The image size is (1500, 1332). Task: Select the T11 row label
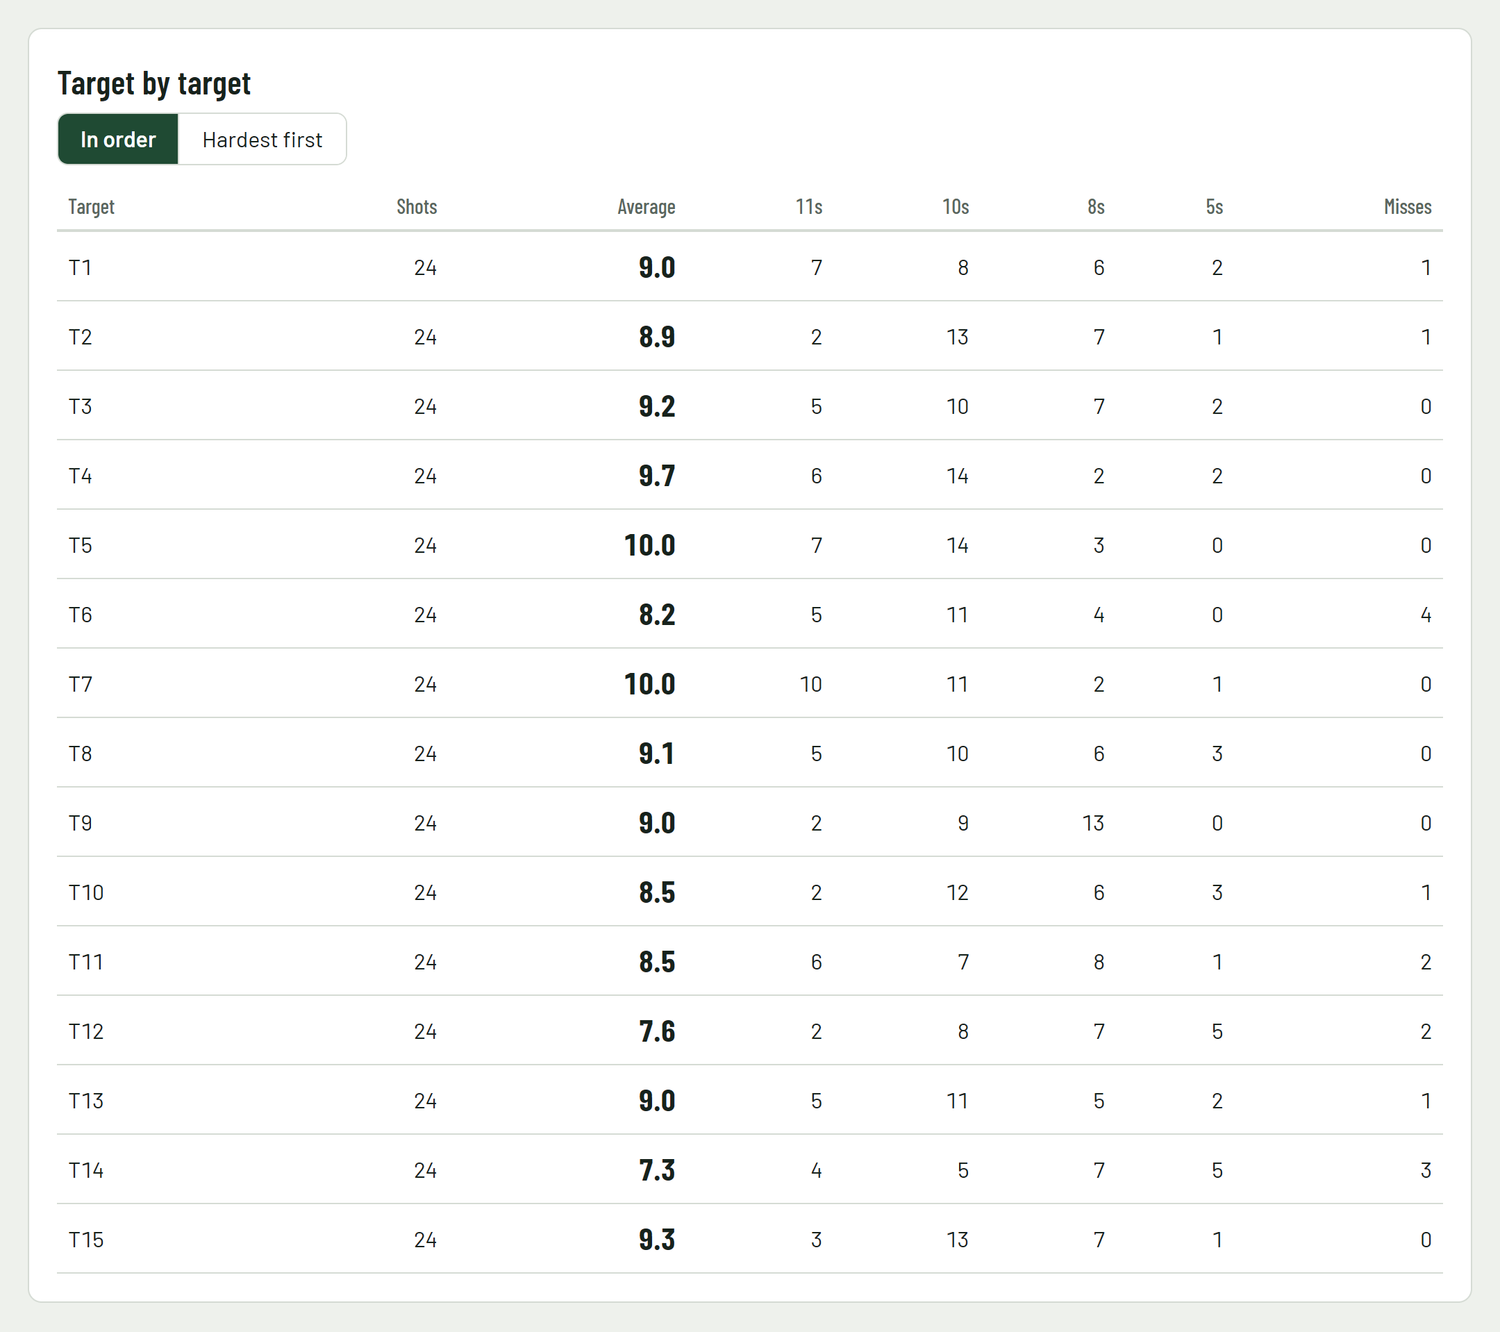[86, 962]
